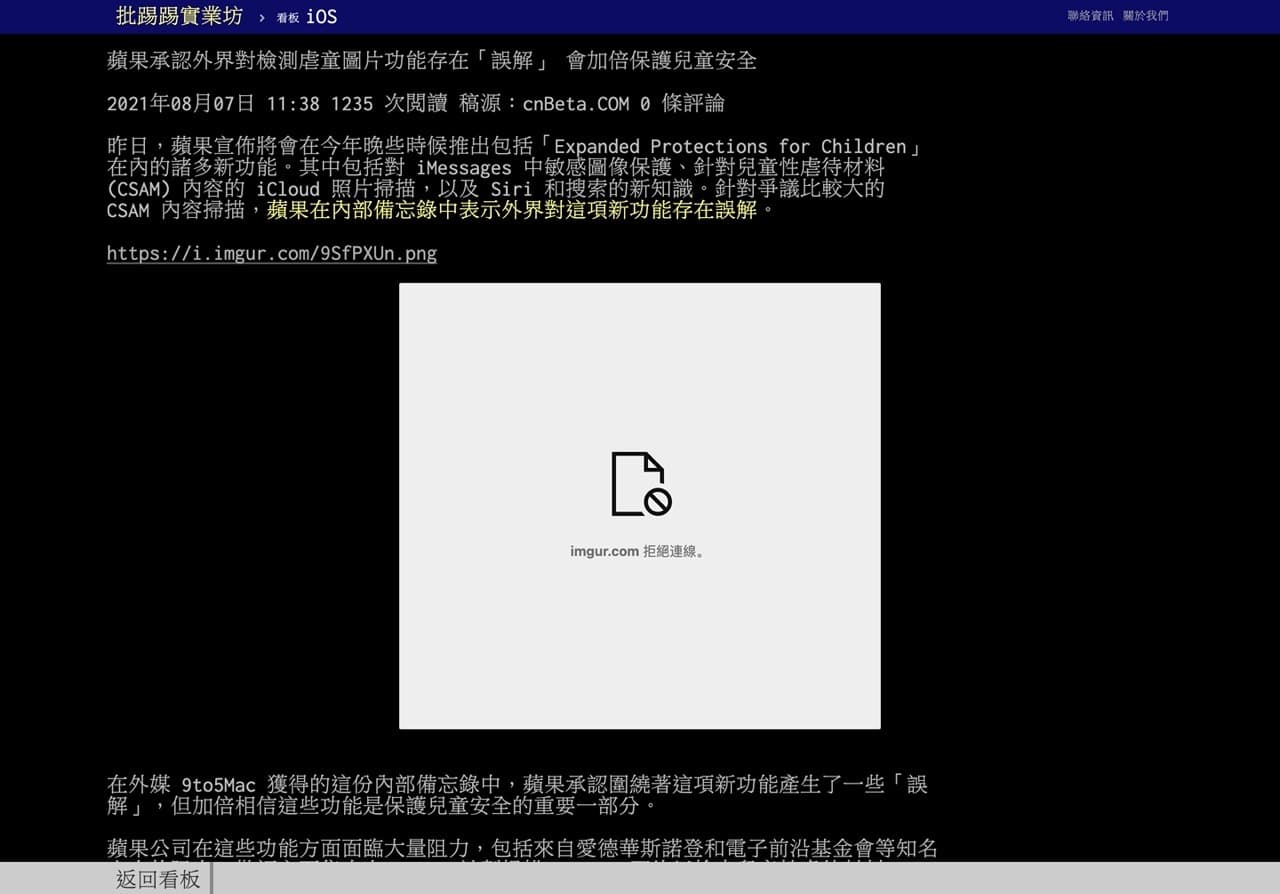Open the 關於我們 link

pos(1145,16)
